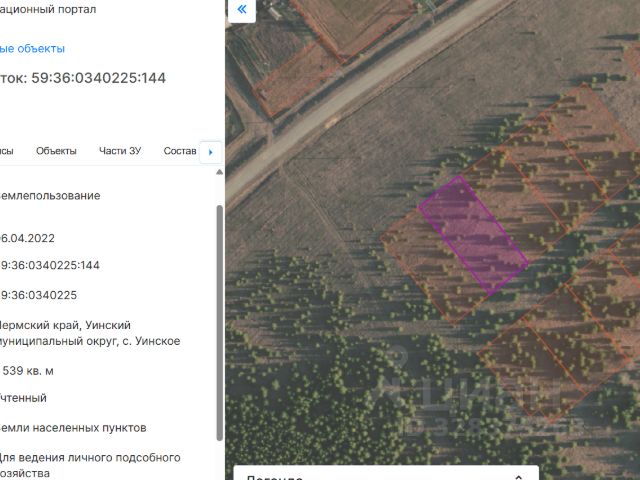Click the heading number 59:36:0340225:144
This screenshot has width=640, height=480.
pos(99,78)
